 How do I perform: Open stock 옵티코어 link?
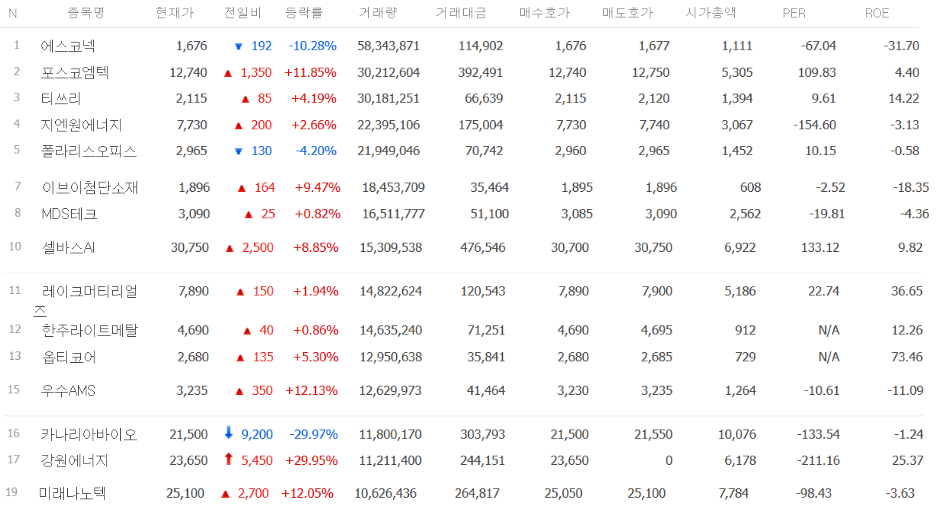[69, 357]
